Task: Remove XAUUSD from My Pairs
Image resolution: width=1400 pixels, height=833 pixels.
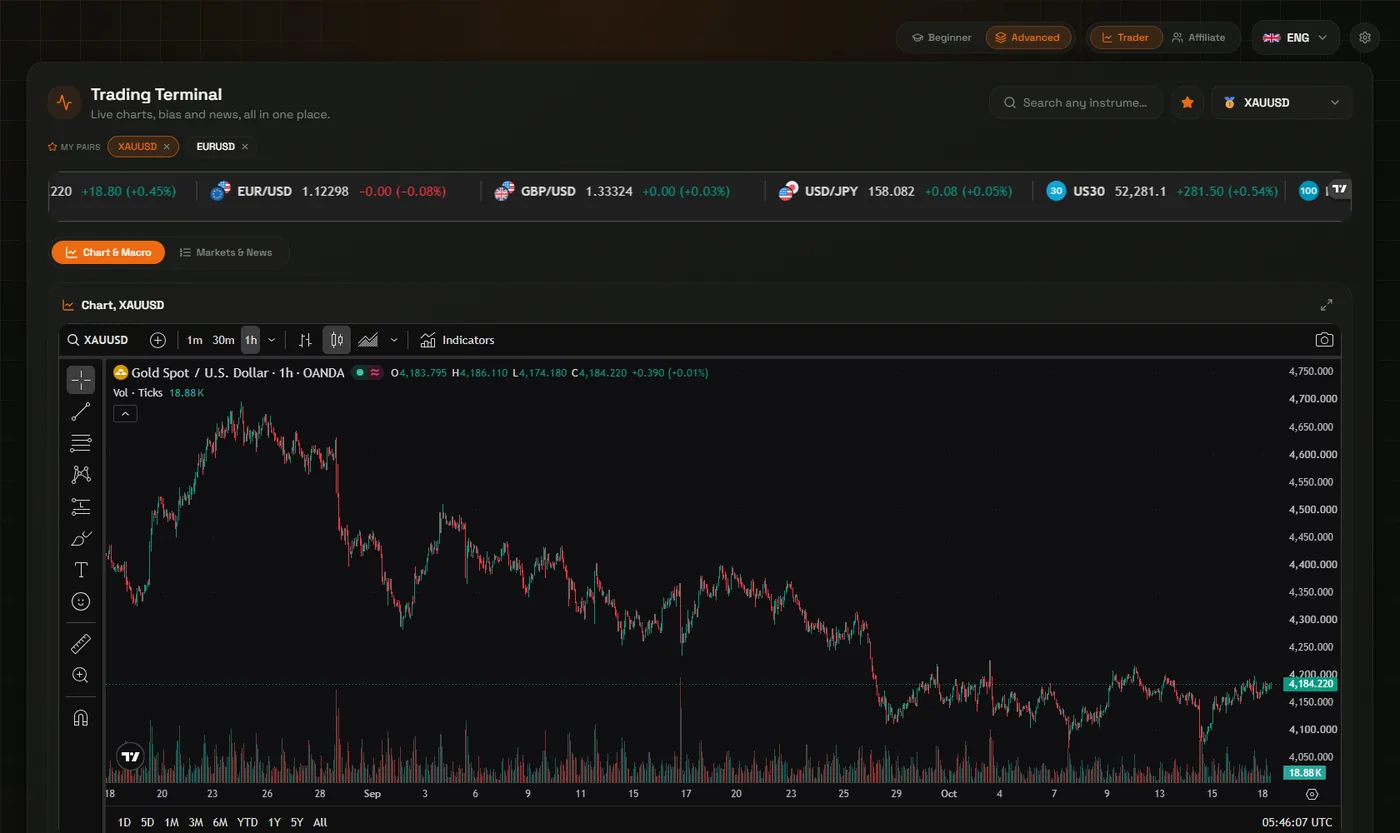Action: (x=167, y=147)
